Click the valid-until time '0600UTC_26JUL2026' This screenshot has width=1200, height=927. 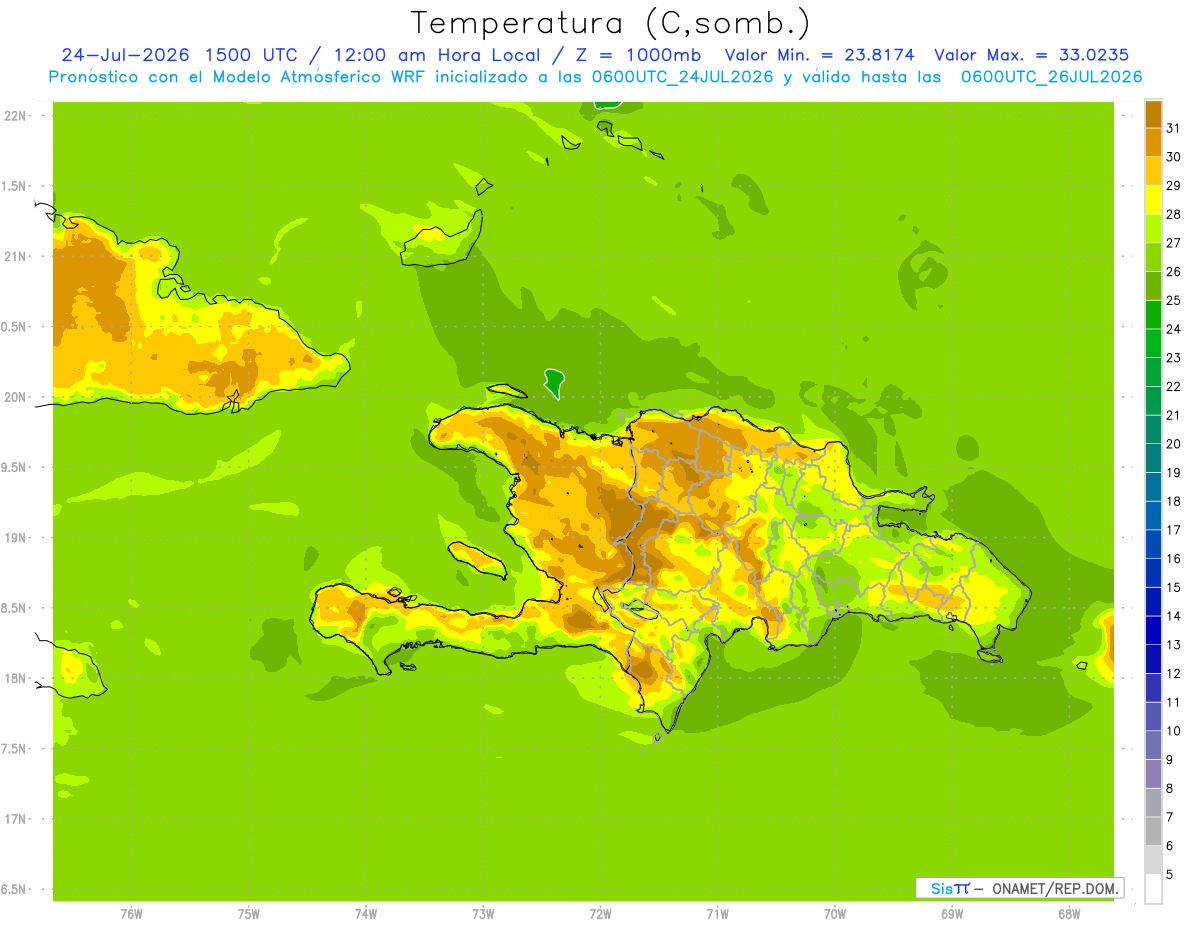click(x=1052, y=77)
